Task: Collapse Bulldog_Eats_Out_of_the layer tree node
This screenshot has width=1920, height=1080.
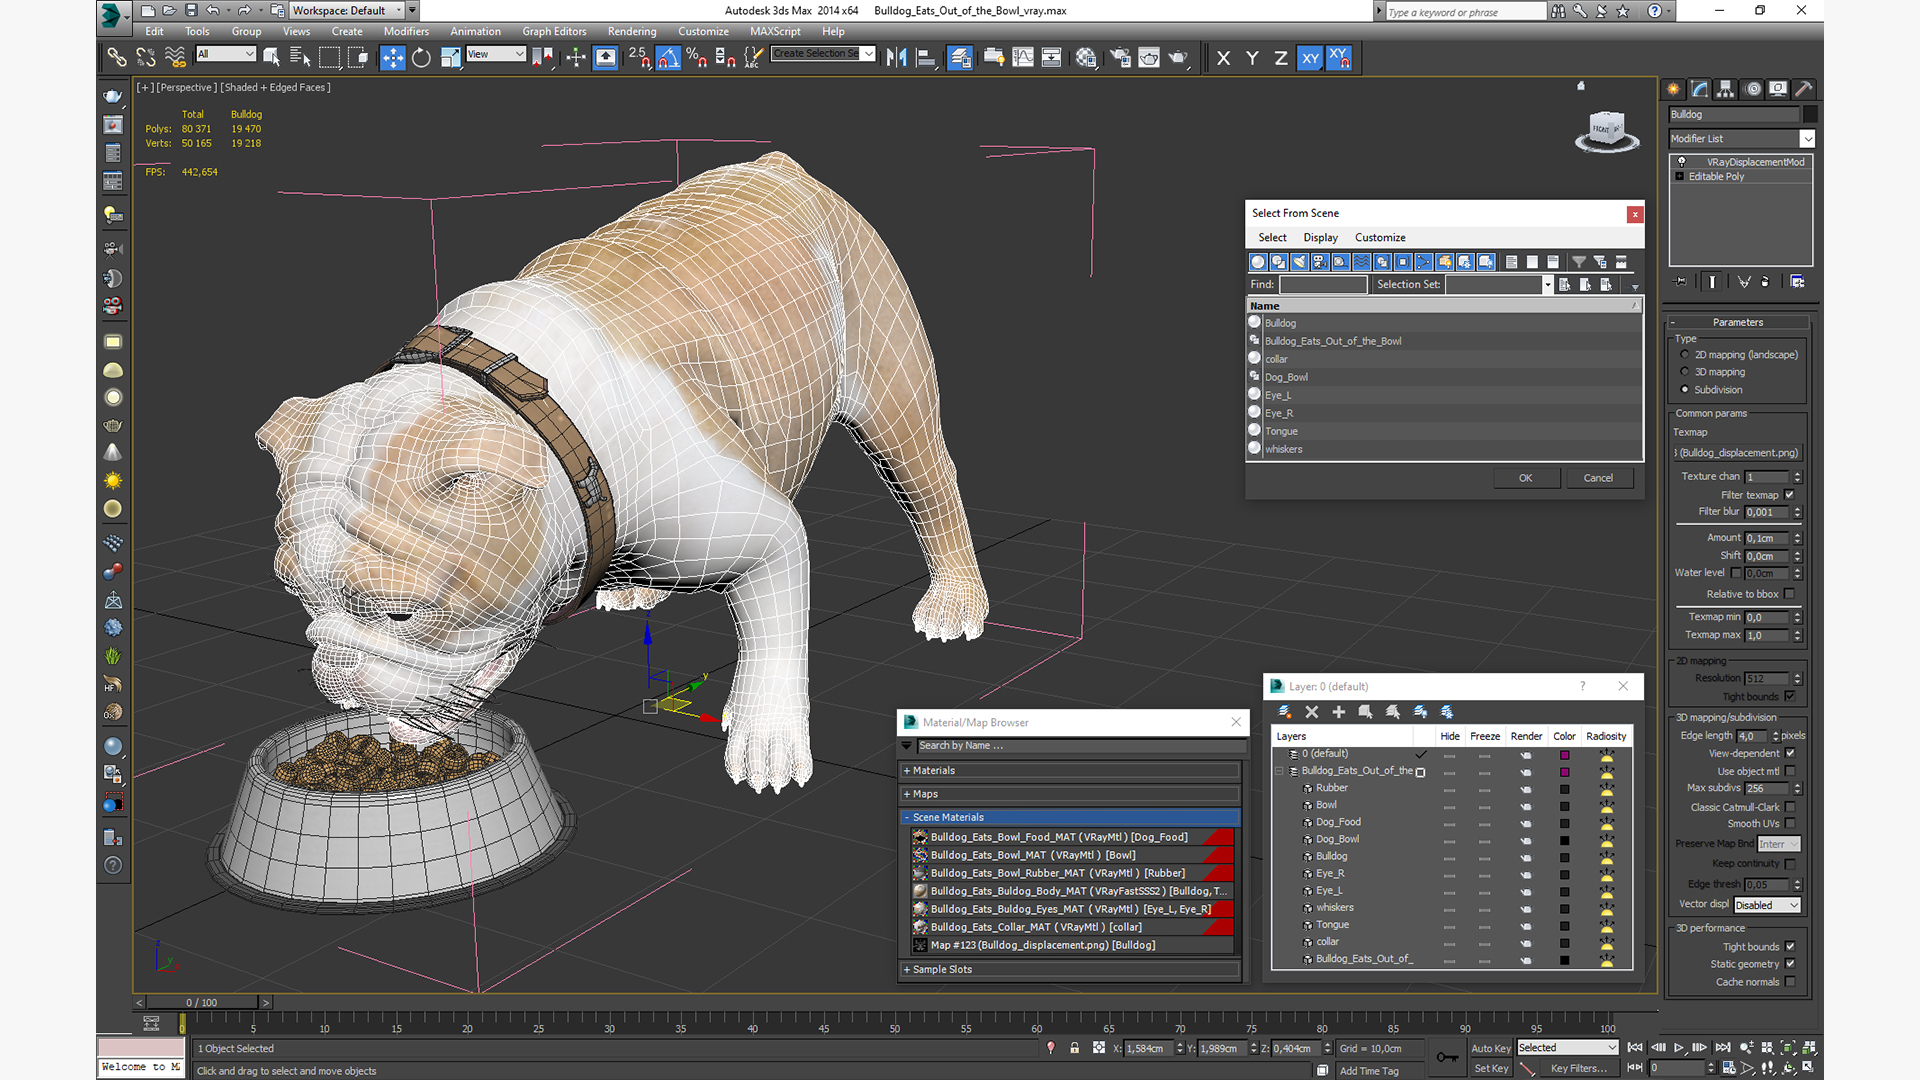Action: pos(1279,771)
